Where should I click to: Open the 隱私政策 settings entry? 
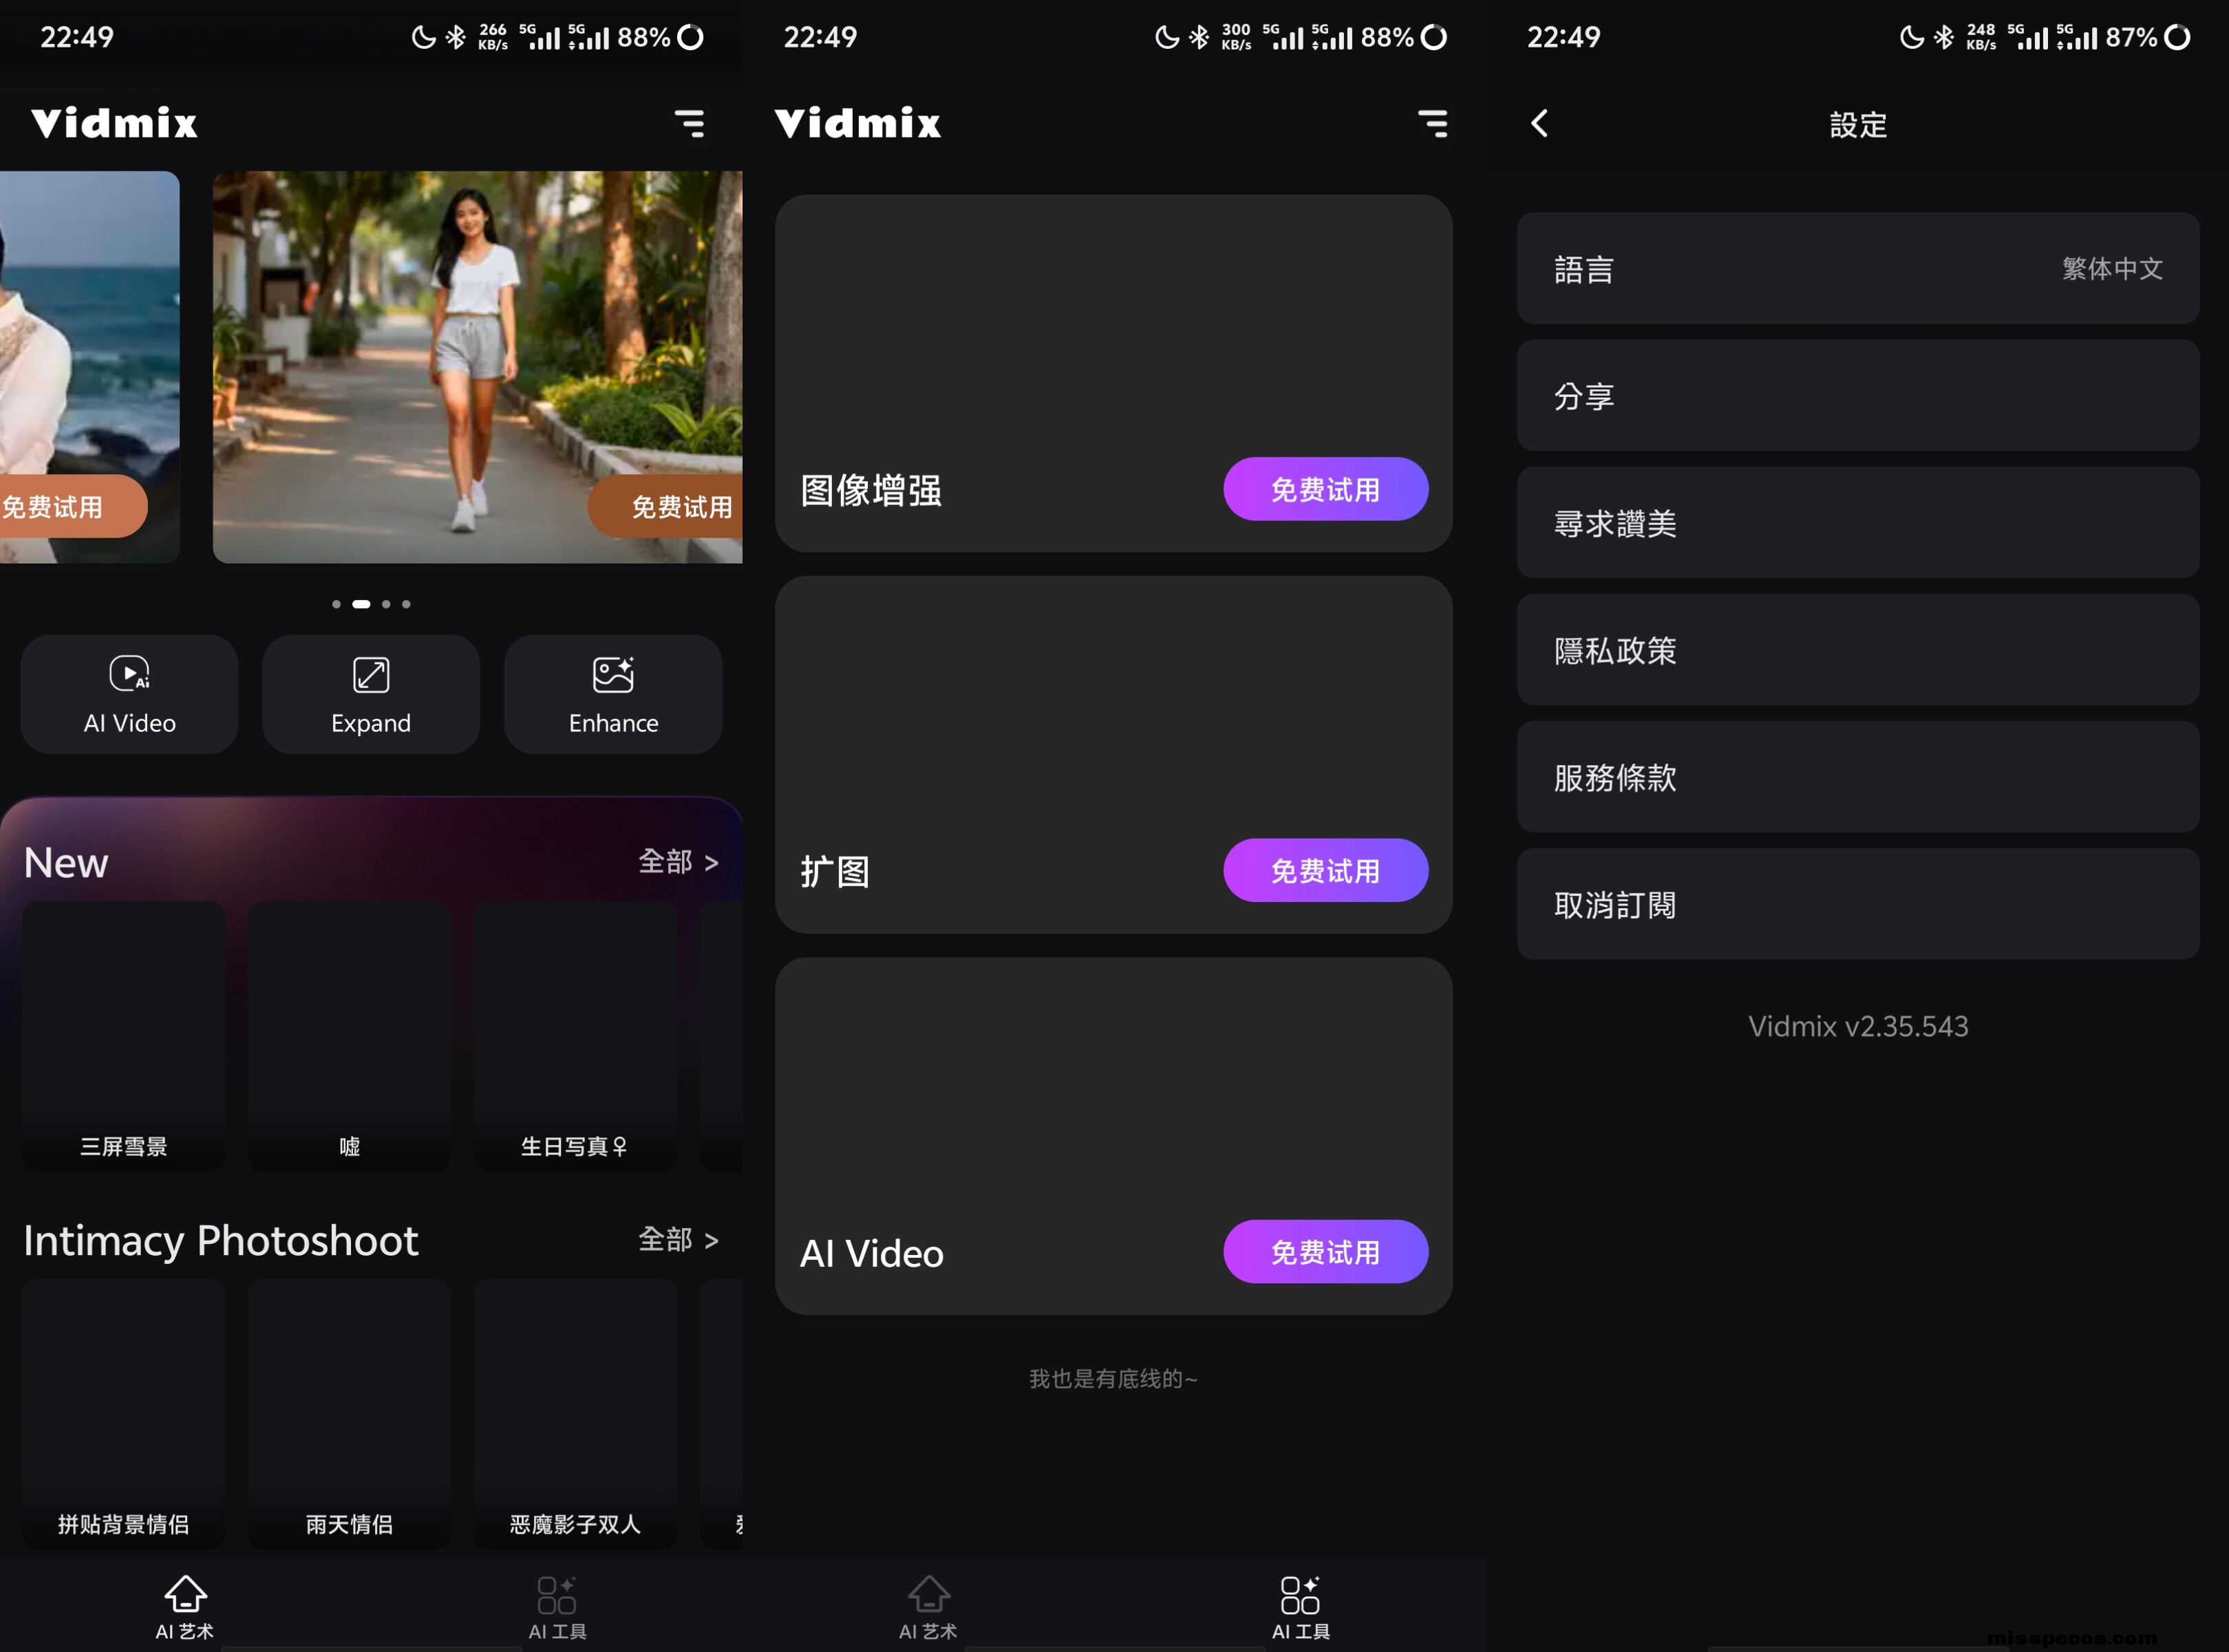(x=1857, y=650)
